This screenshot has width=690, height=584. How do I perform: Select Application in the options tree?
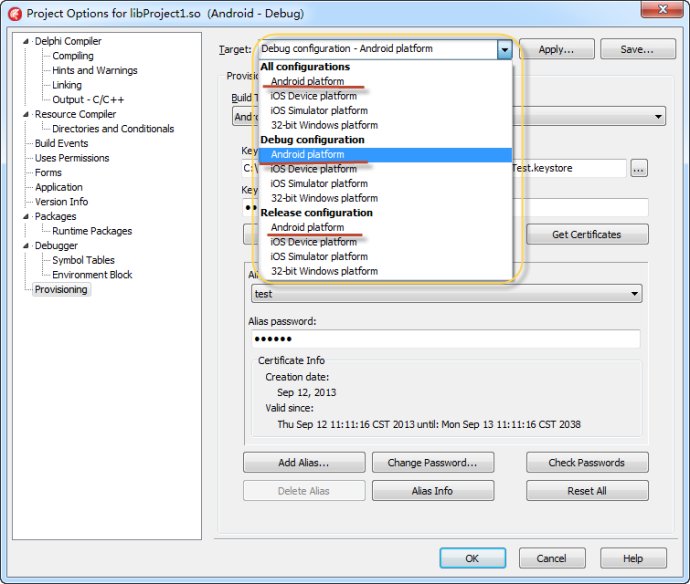point(59,187)
